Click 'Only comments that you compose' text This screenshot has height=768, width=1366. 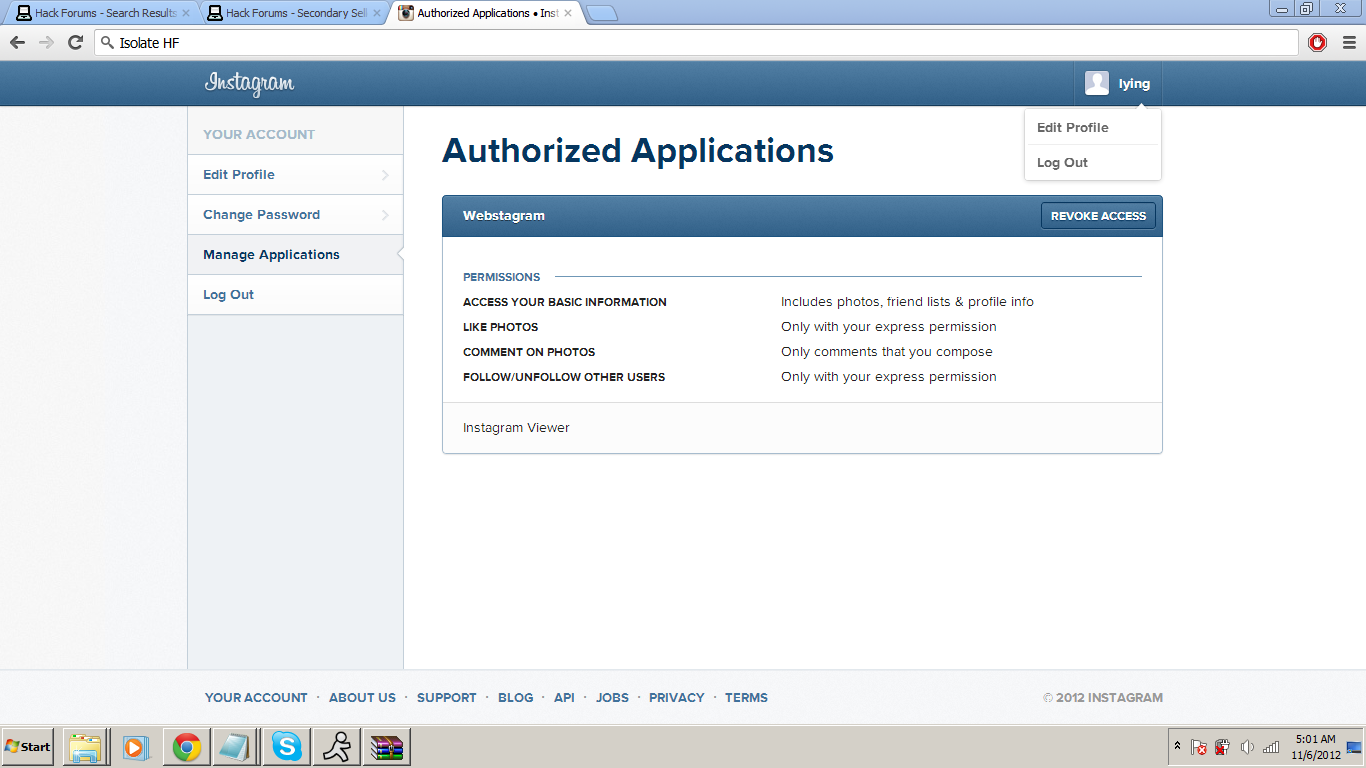click(x=887, y=352)
